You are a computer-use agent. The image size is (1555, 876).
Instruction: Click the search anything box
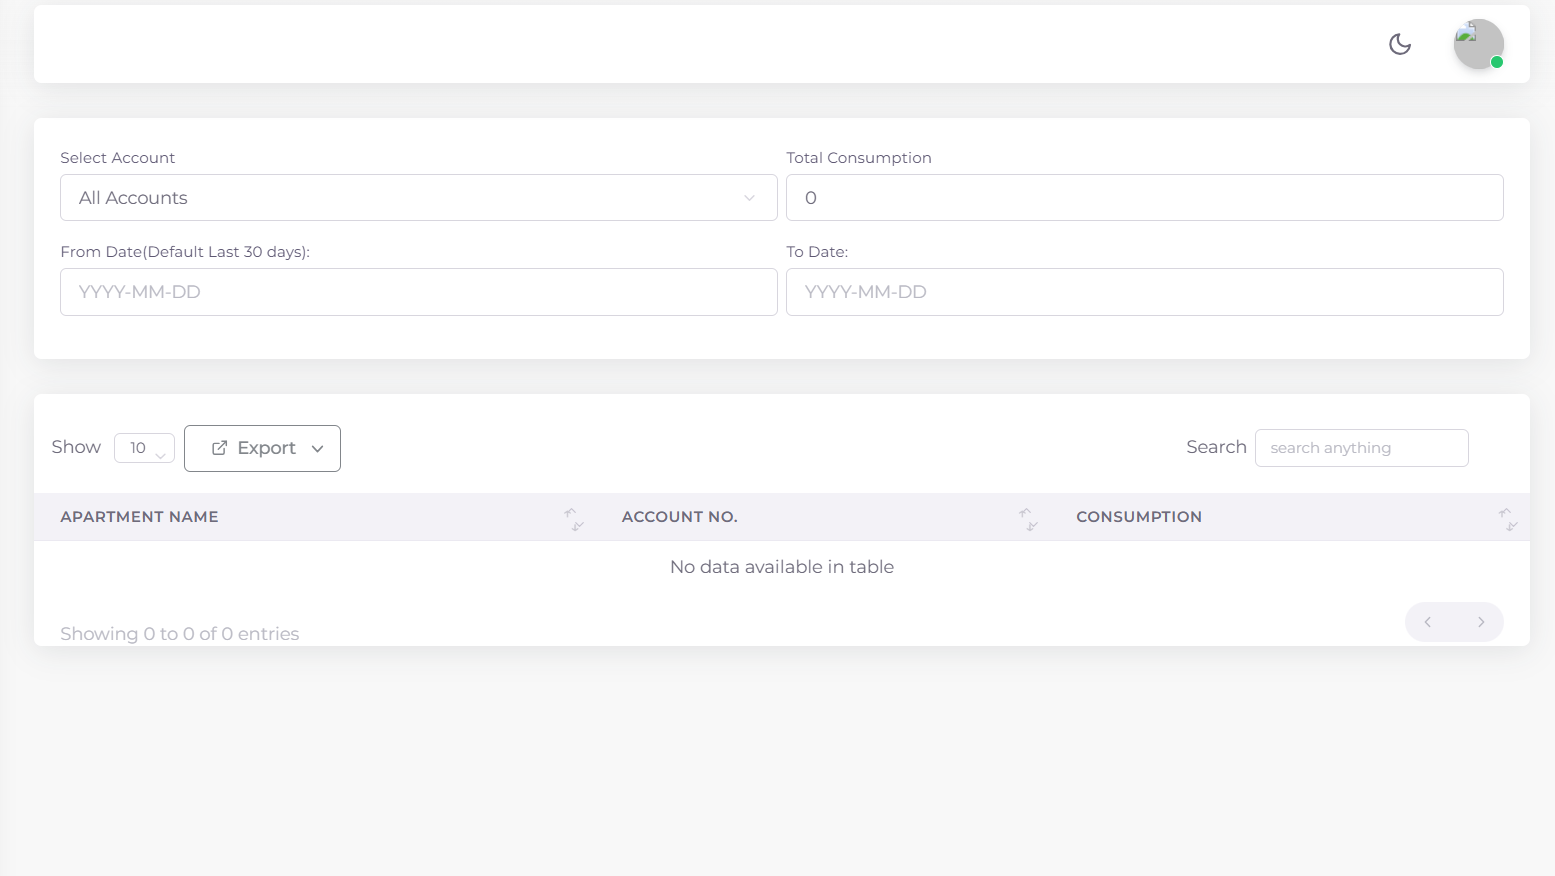[1361, 448]
